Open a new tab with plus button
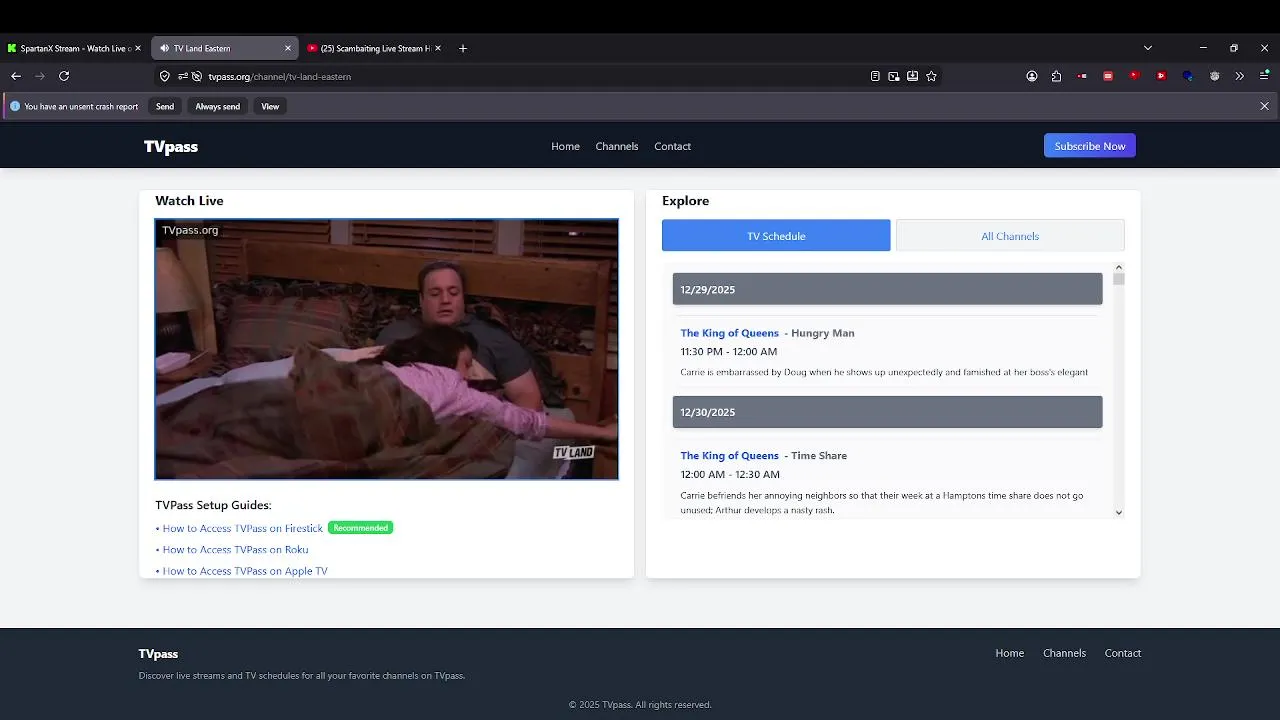 click(x=462, y=48)
